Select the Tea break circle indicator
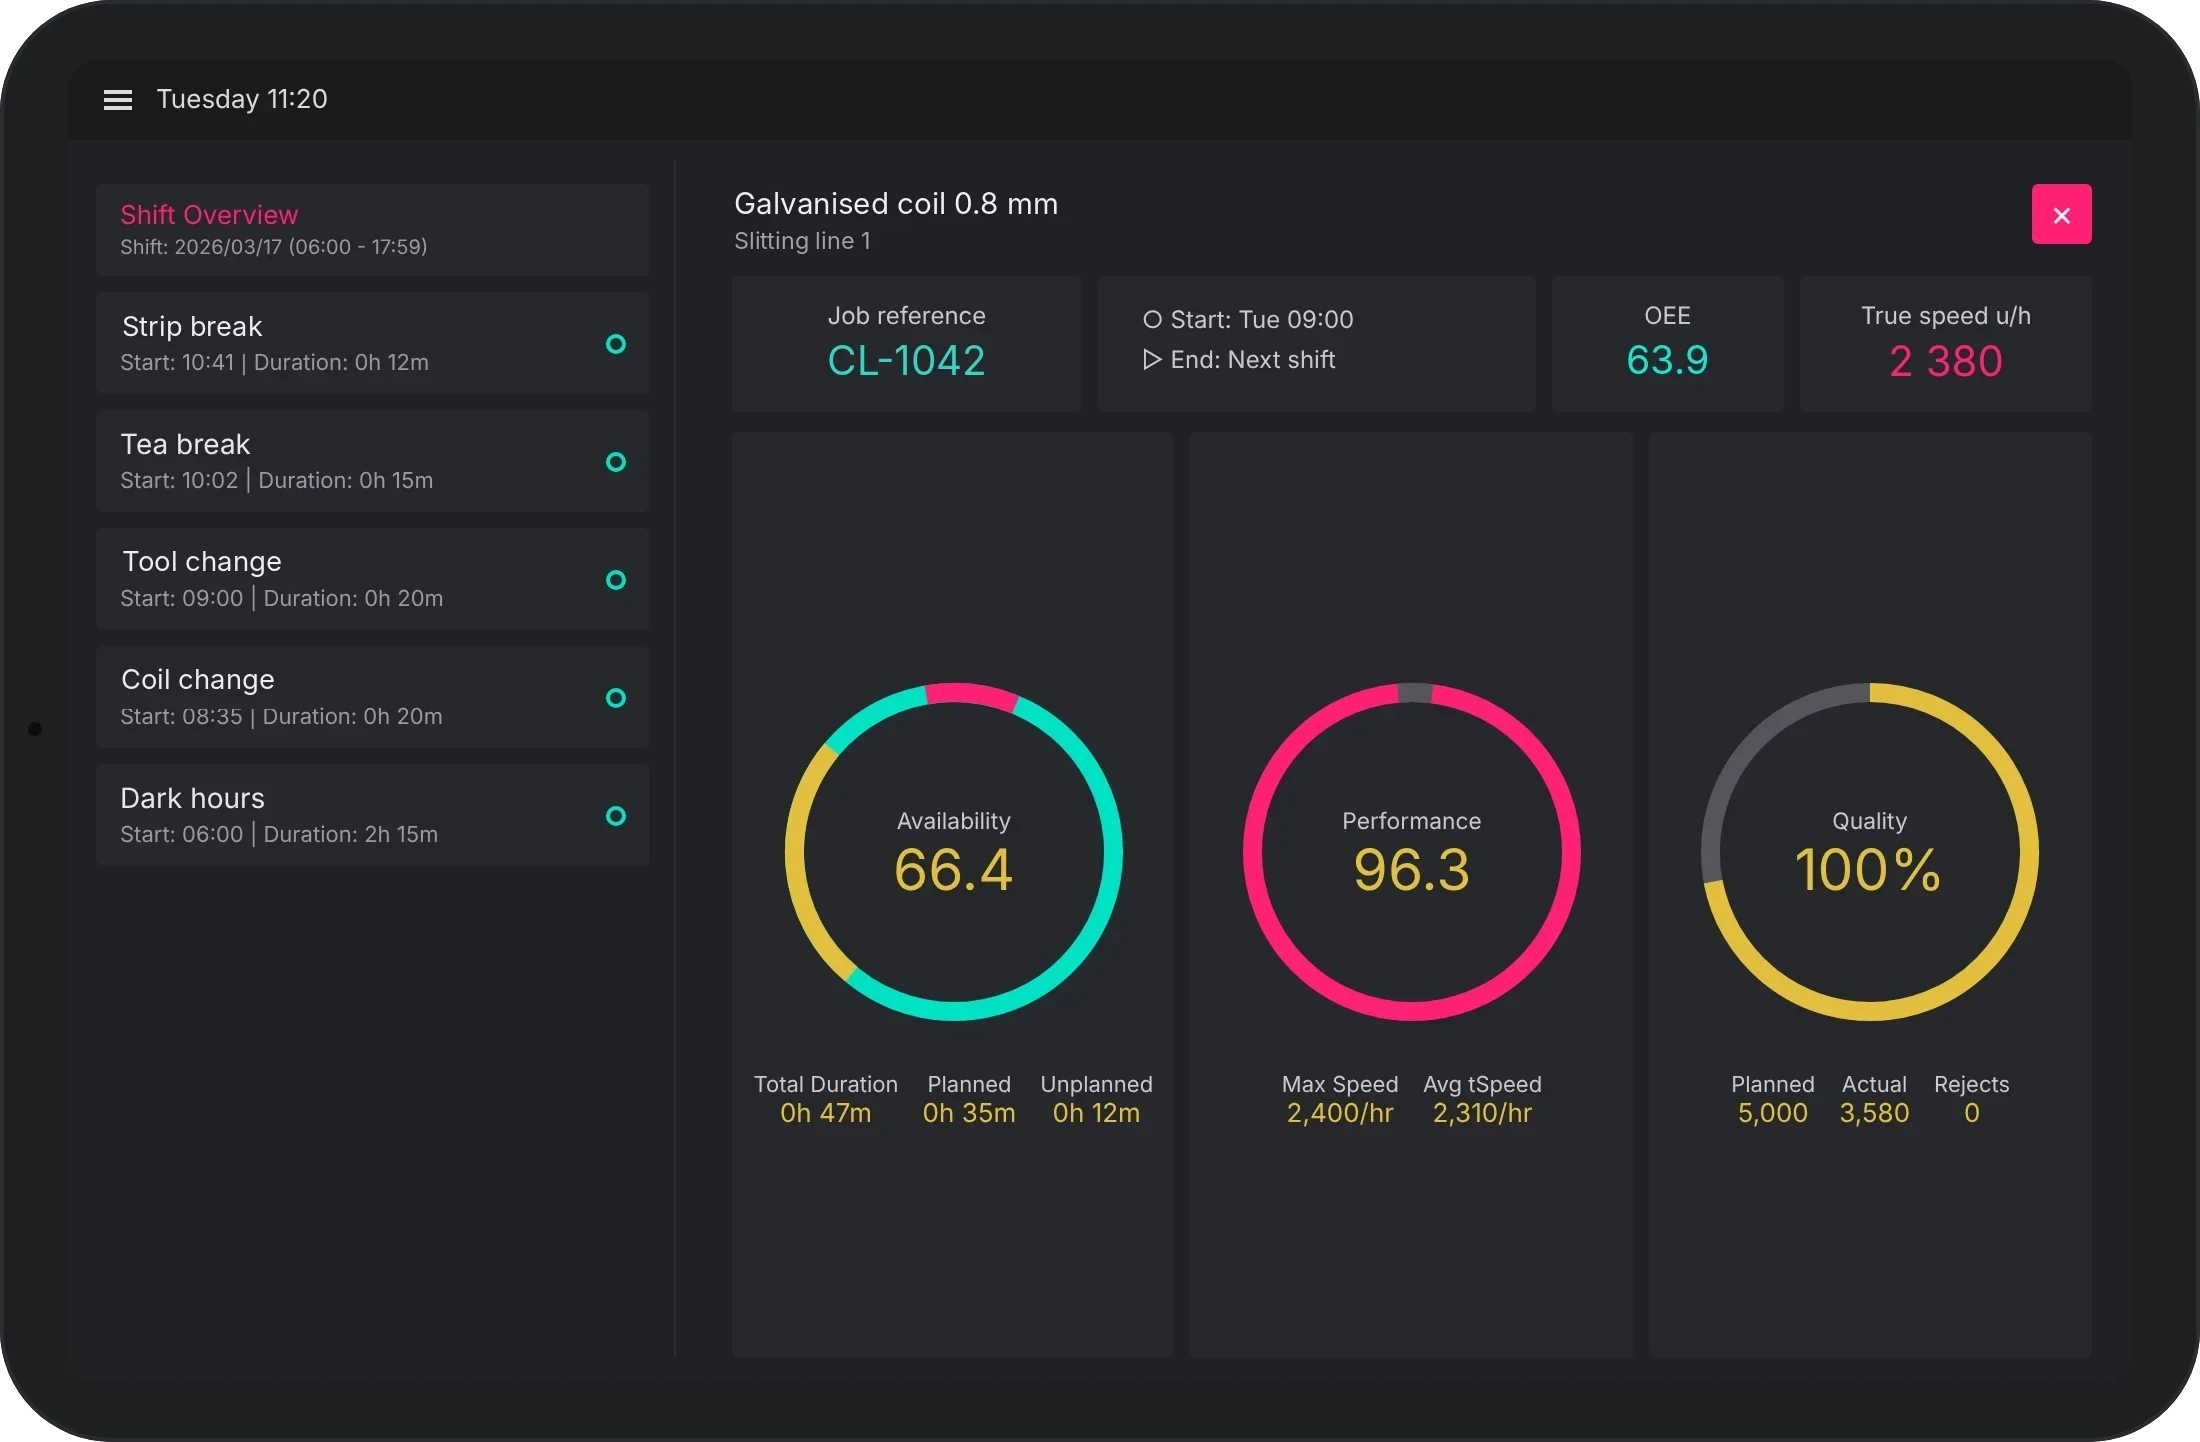2200x1442 pixels. (616, 462)
